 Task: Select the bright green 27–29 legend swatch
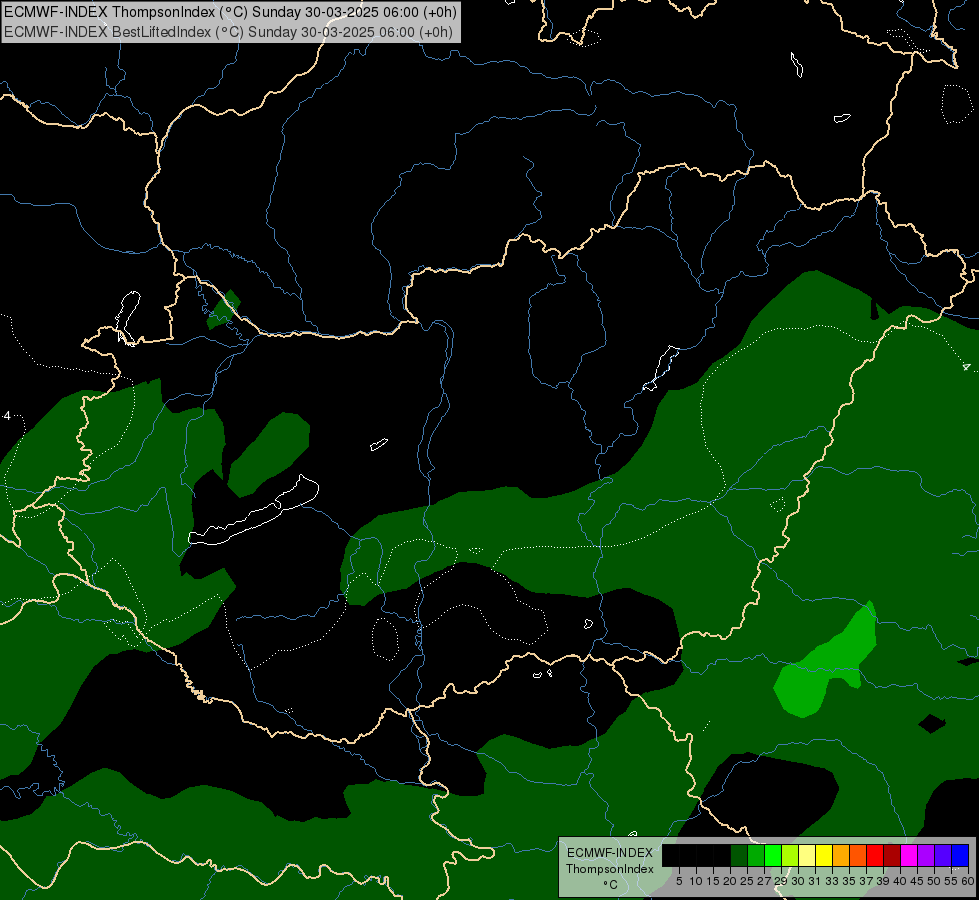click(773, 856)
